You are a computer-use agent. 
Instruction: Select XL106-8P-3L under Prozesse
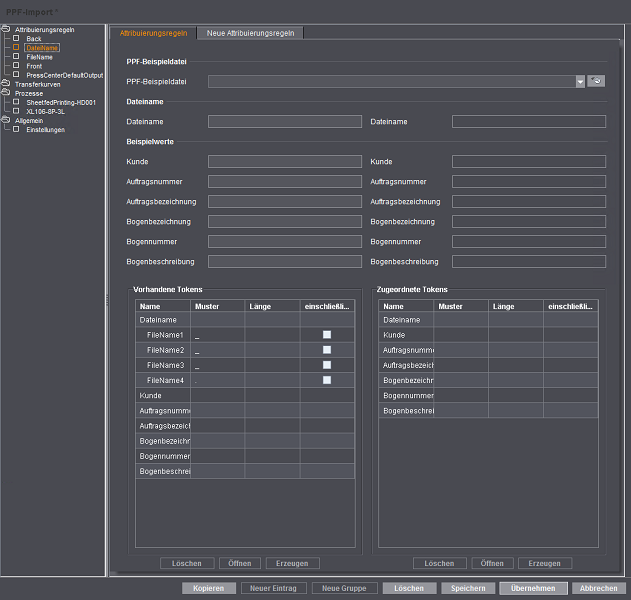click(47, 111)
